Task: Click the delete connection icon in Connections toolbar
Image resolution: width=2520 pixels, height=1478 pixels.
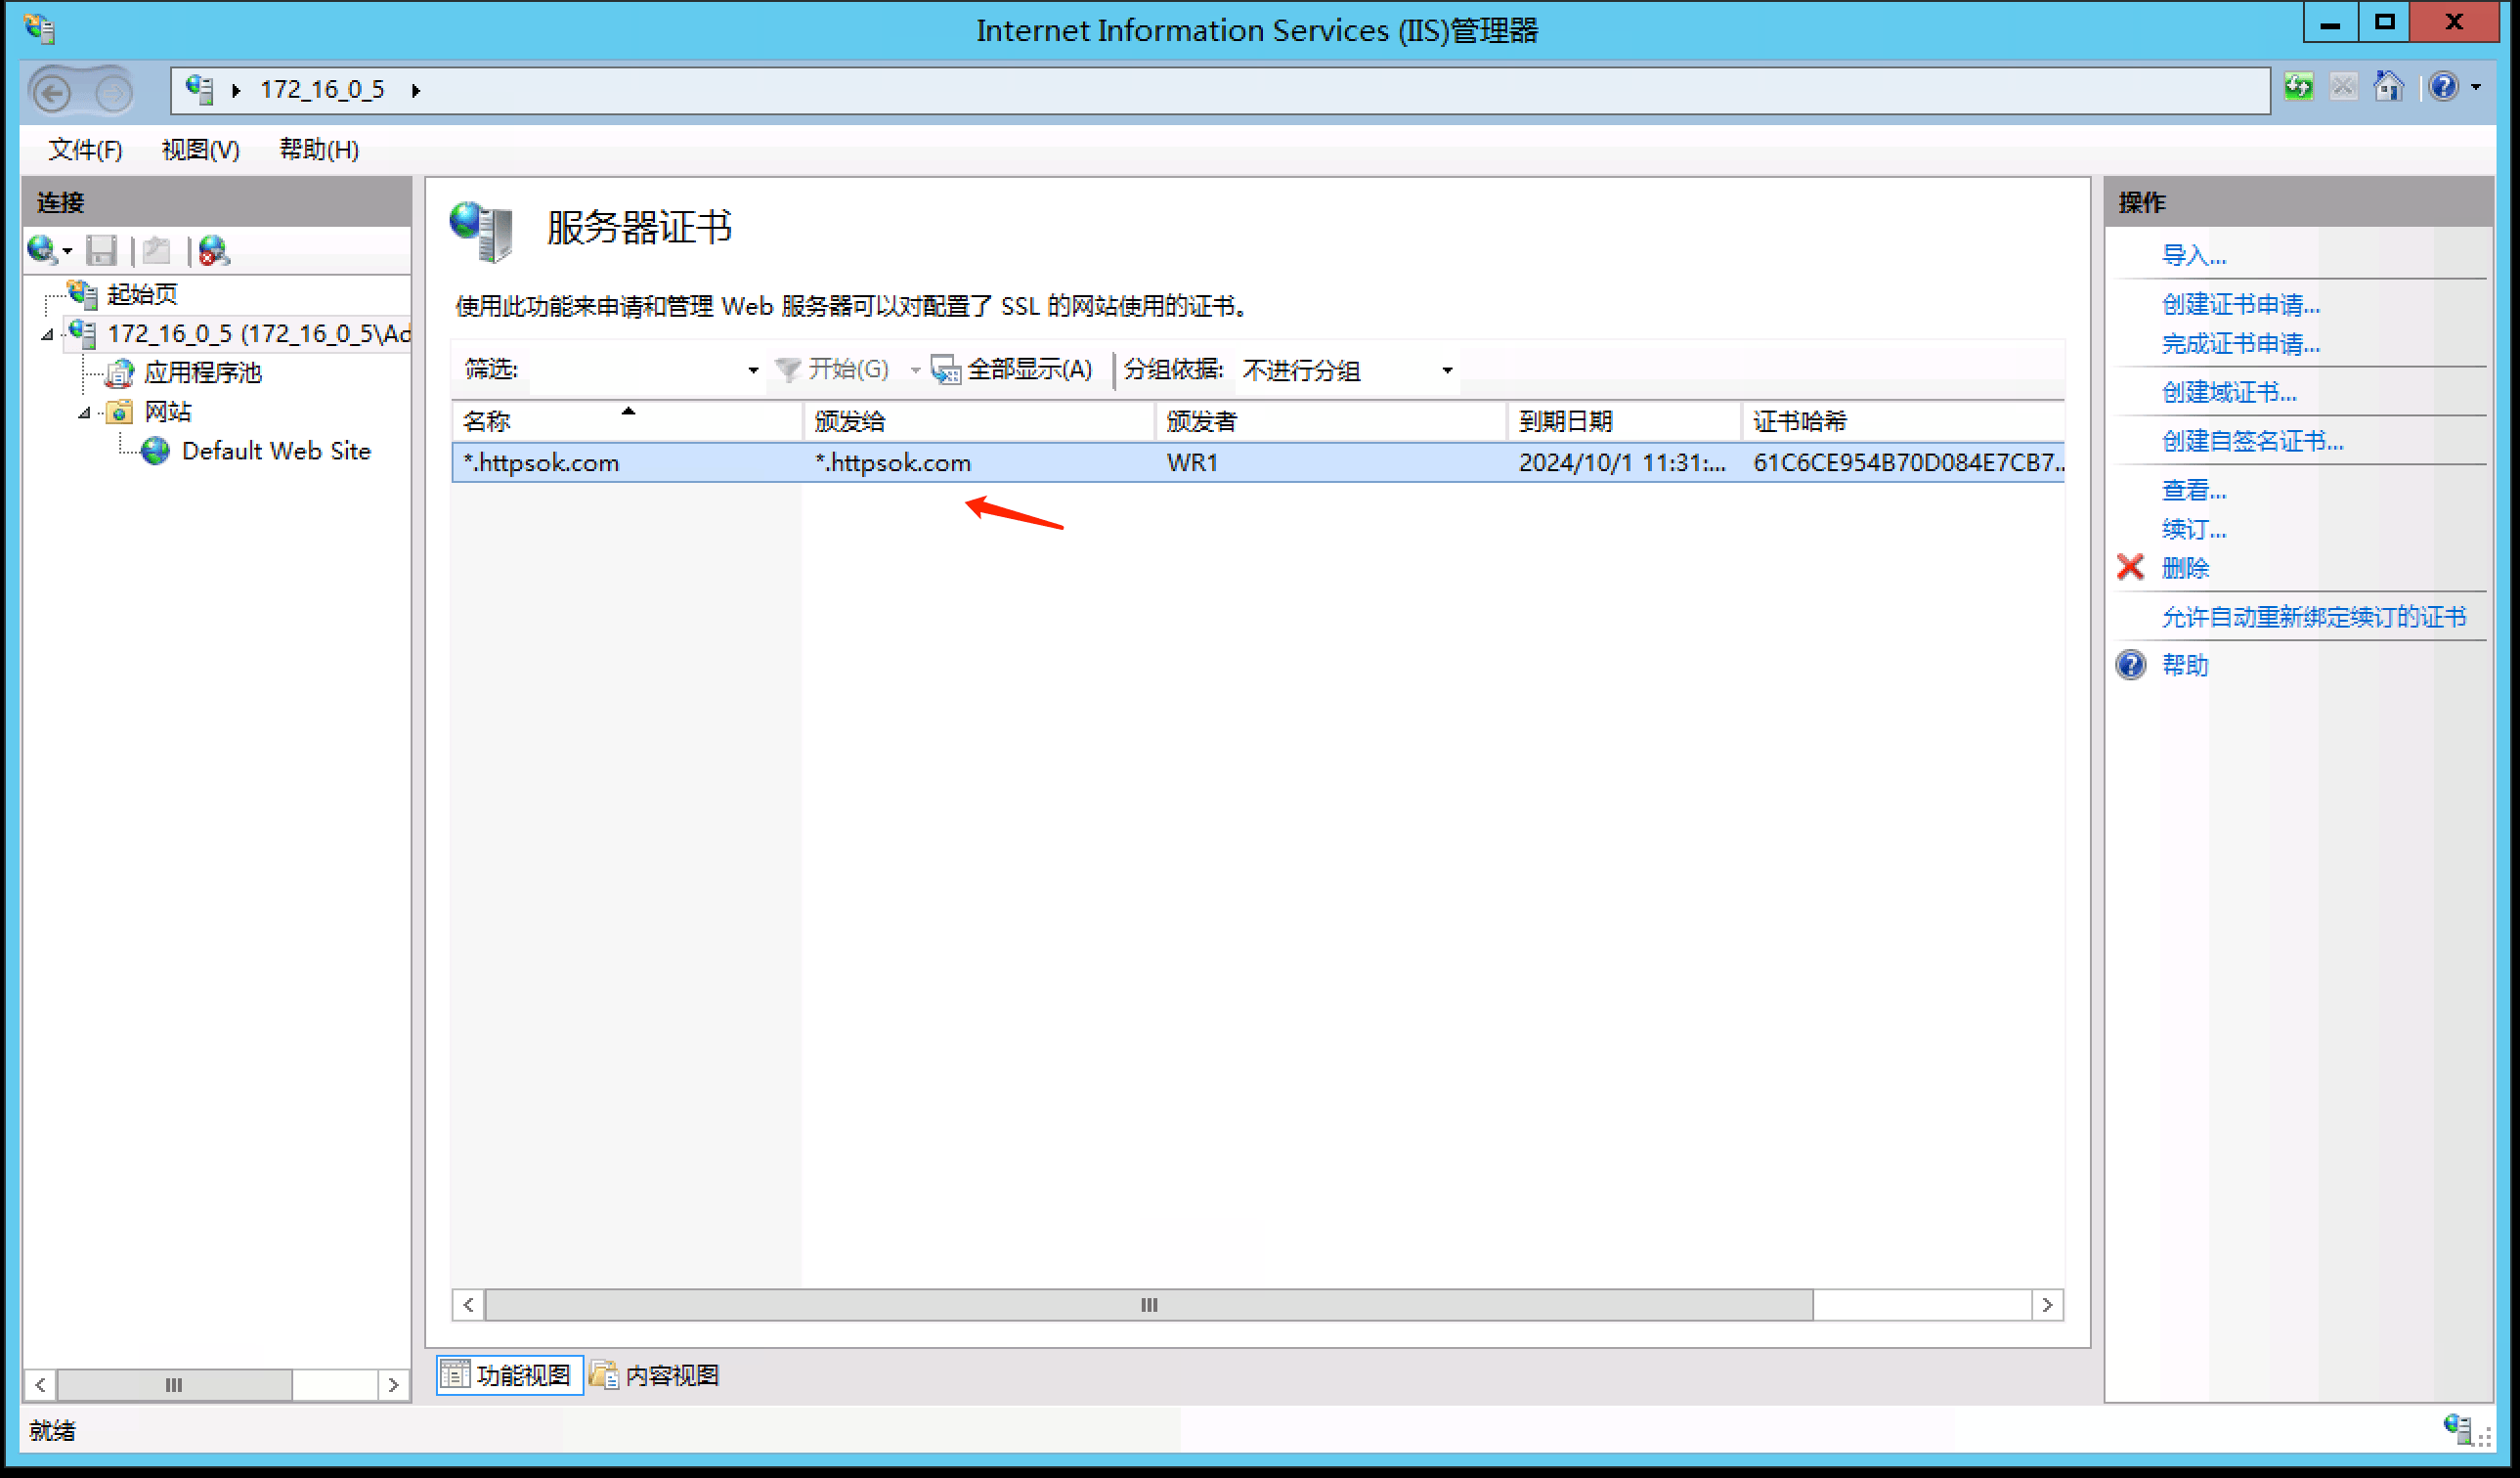Action: 214,249
